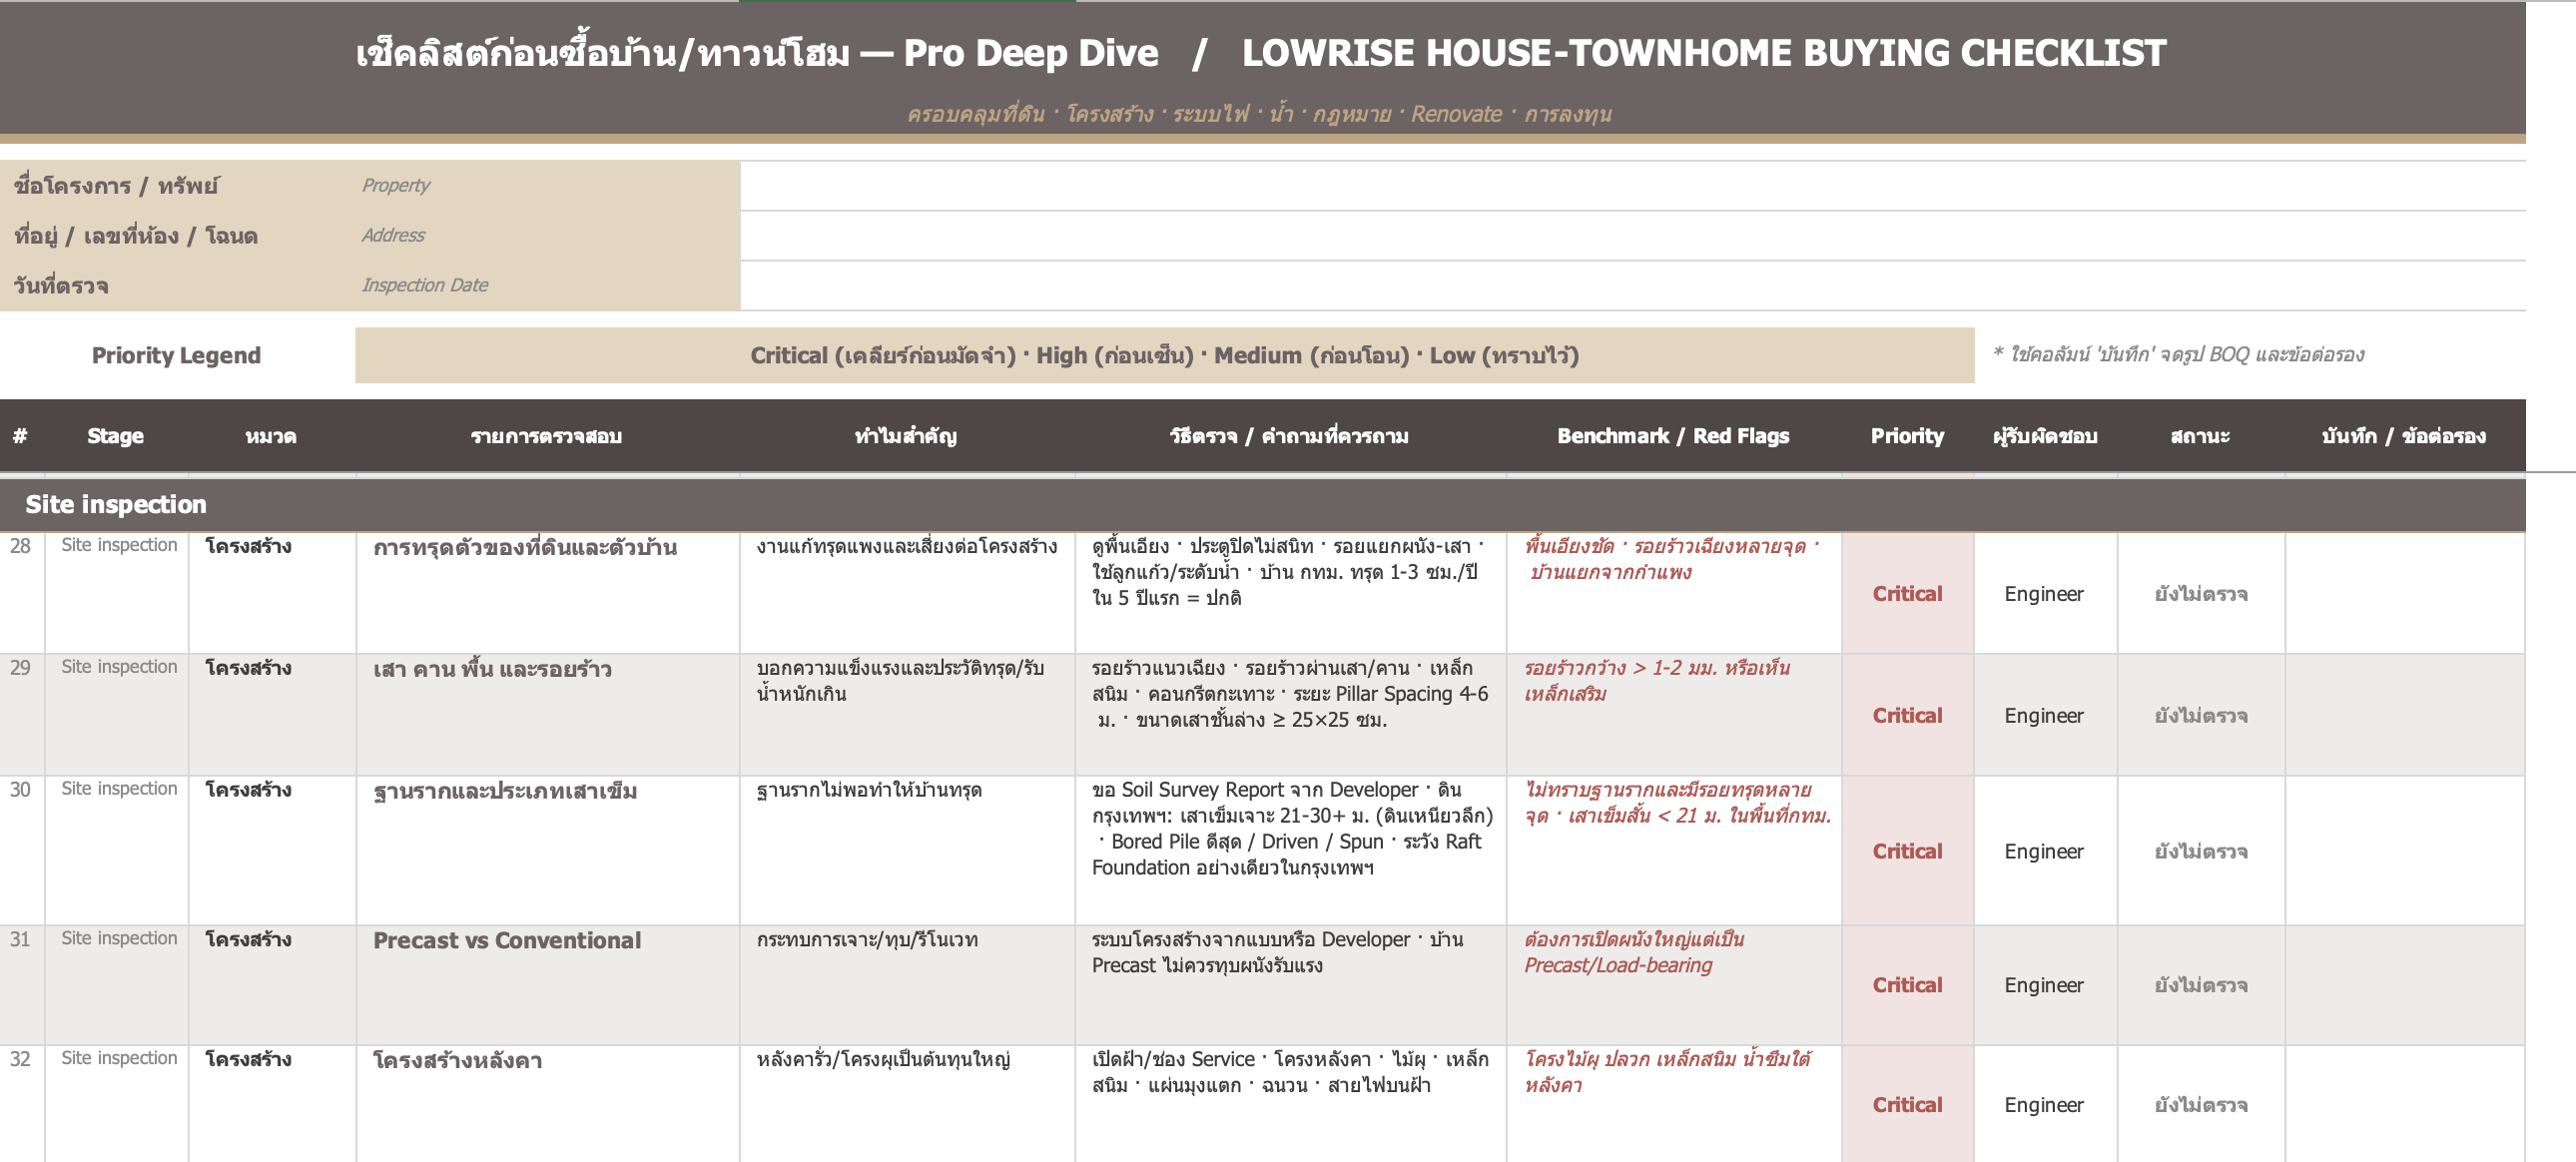2576x1162 pixels.
Task: Select row 32 status cell ยังไม่ตรวจ
Action: 2200,1105
